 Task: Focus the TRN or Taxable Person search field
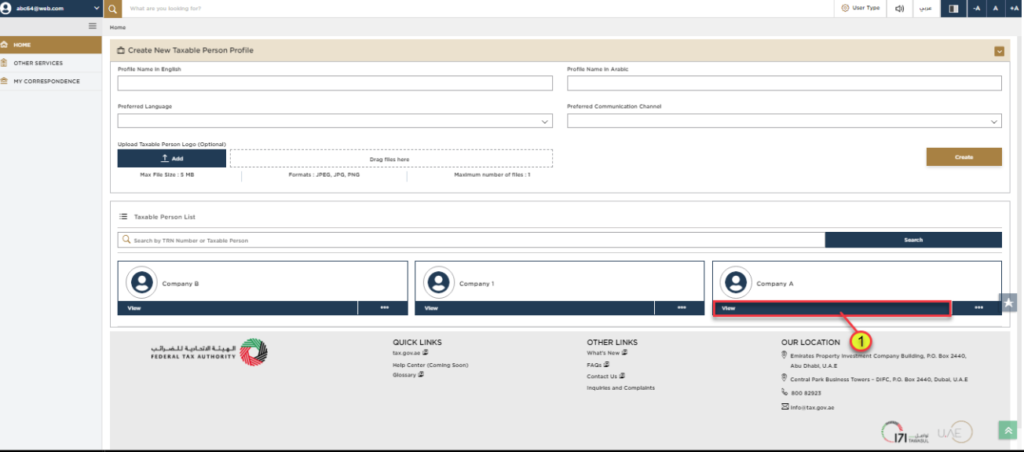click(471, 240)
